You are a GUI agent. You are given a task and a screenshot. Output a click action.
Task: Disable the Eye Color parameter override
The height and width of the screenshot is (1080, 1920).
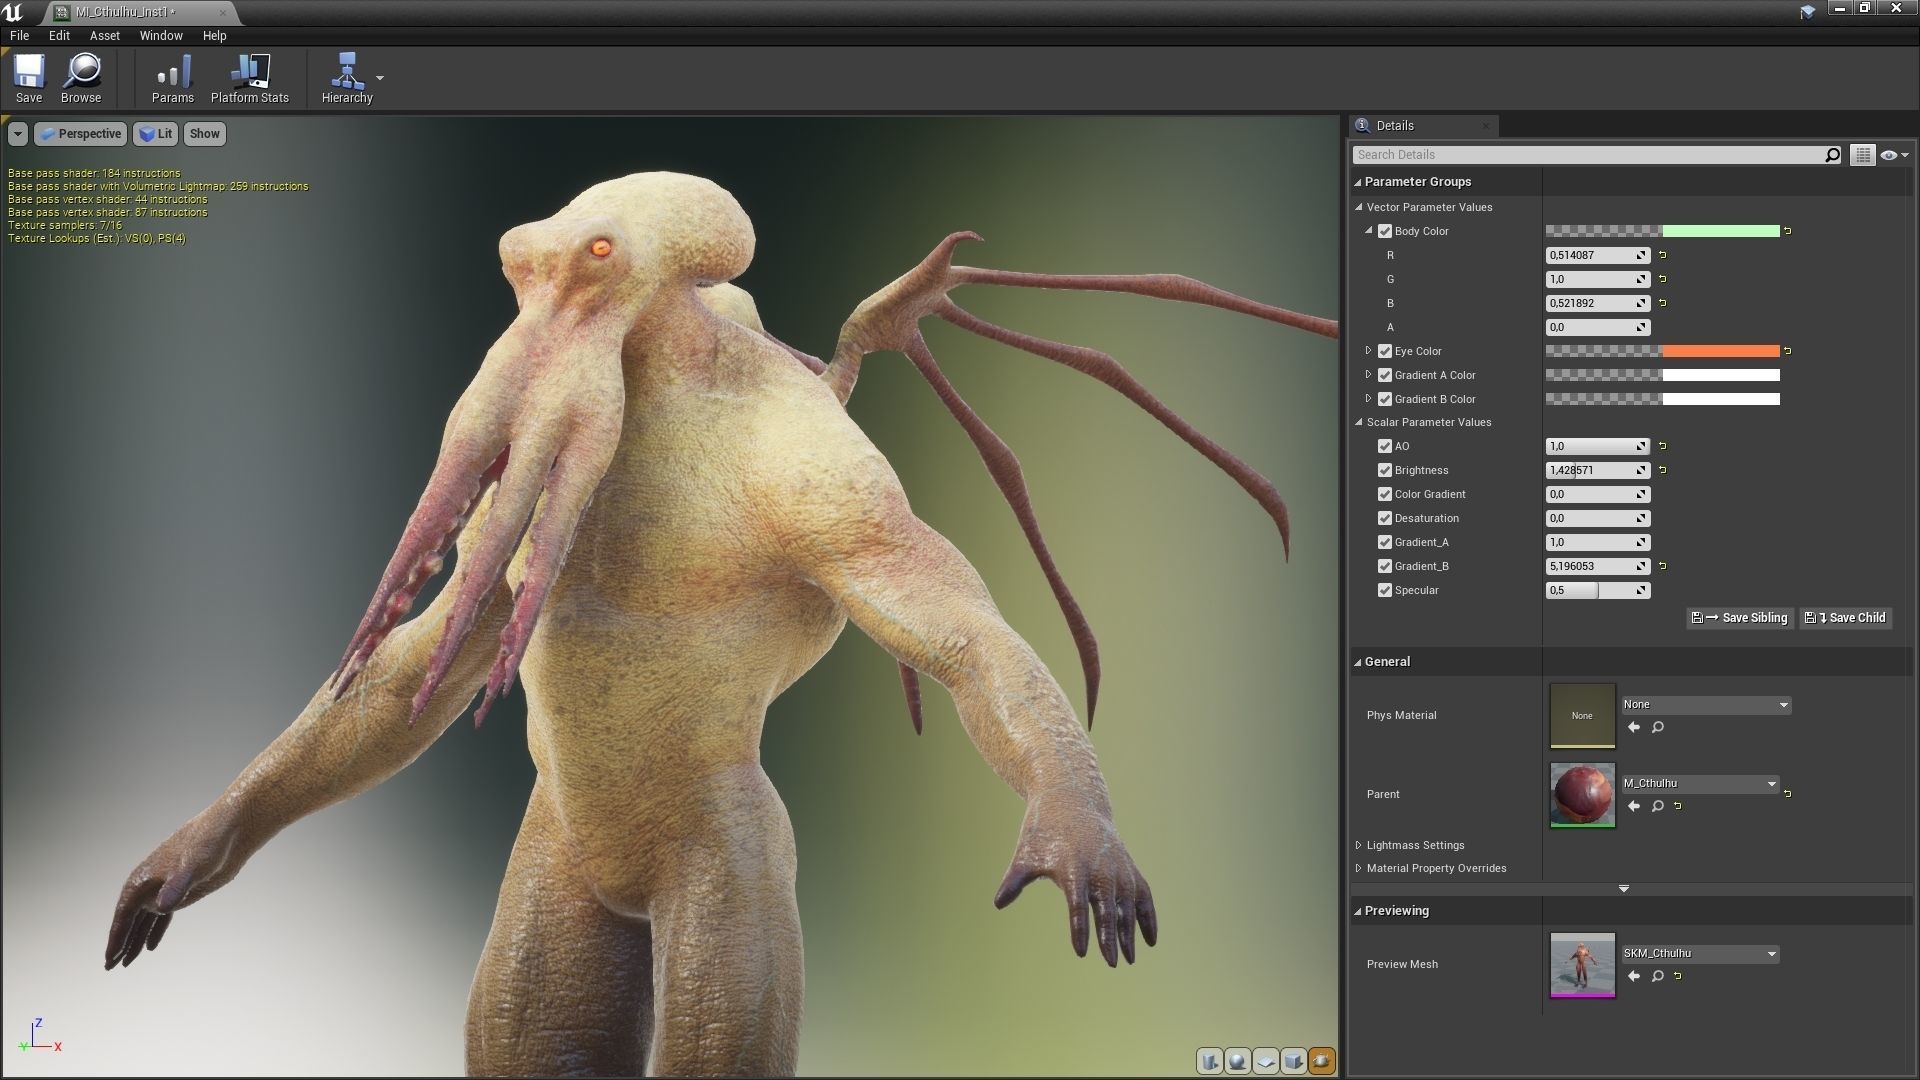[x=1385, y=351]
